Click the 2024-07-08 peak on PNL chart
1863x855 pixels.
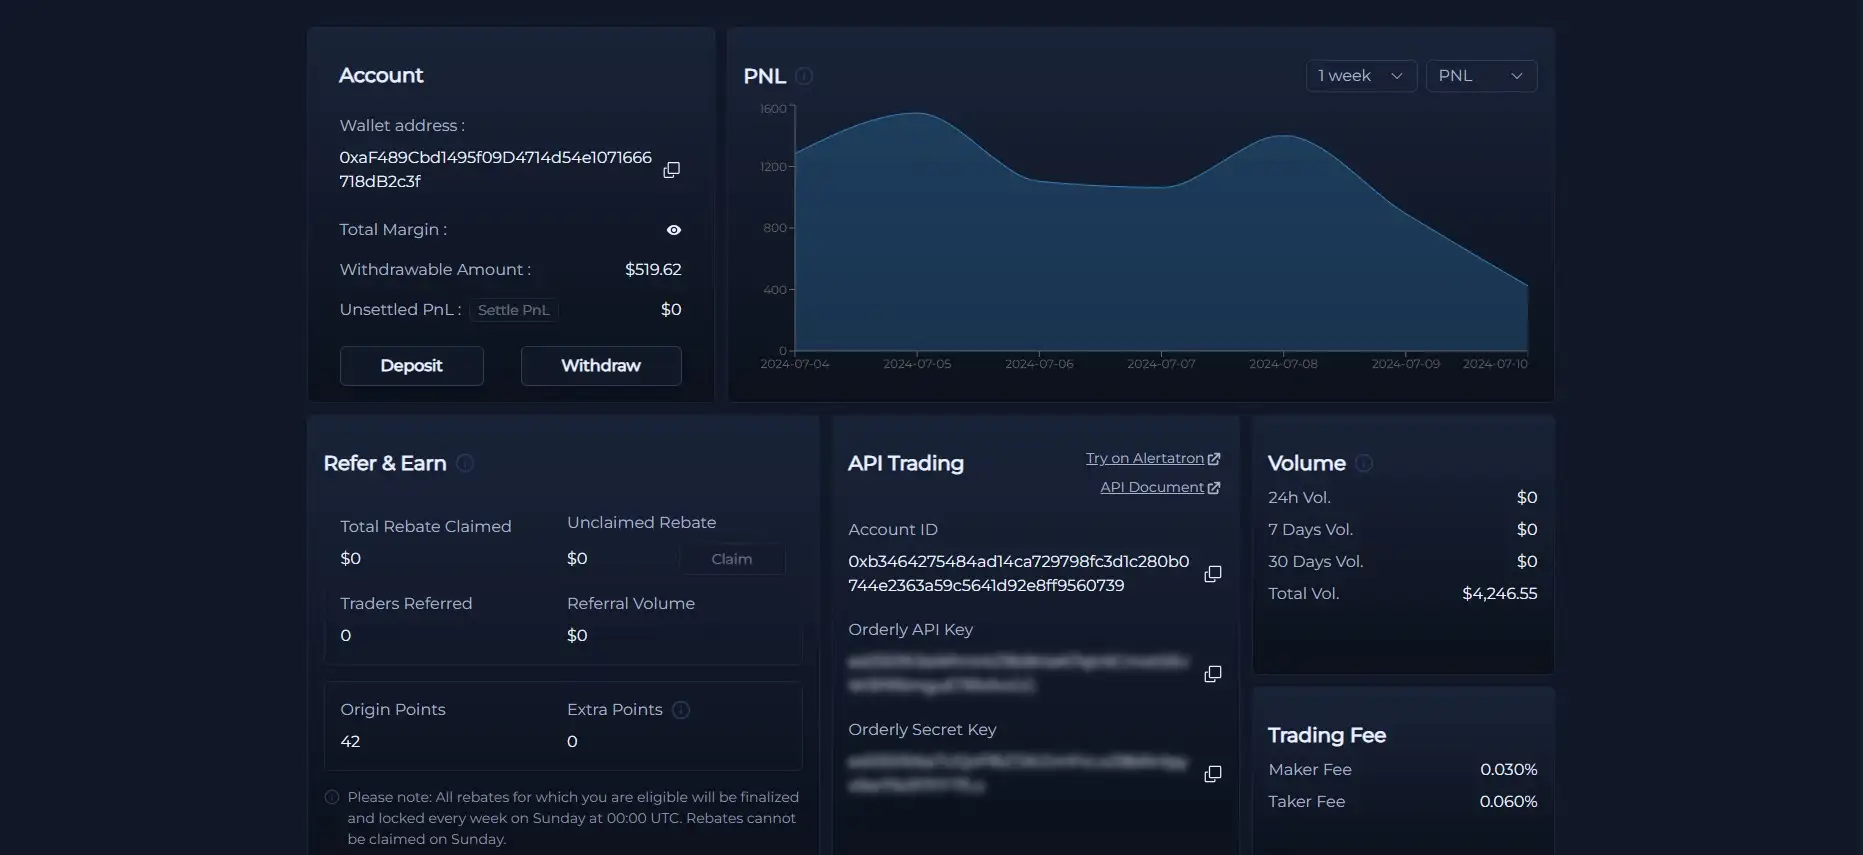pos(1284,136)
